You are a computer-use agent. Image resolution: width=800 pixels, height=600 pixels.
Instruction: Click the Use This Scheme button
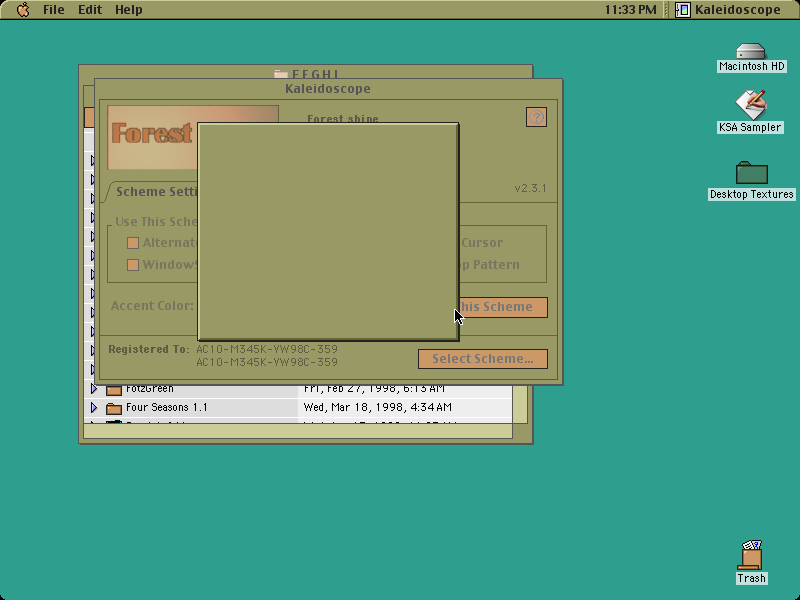(504, 307)
